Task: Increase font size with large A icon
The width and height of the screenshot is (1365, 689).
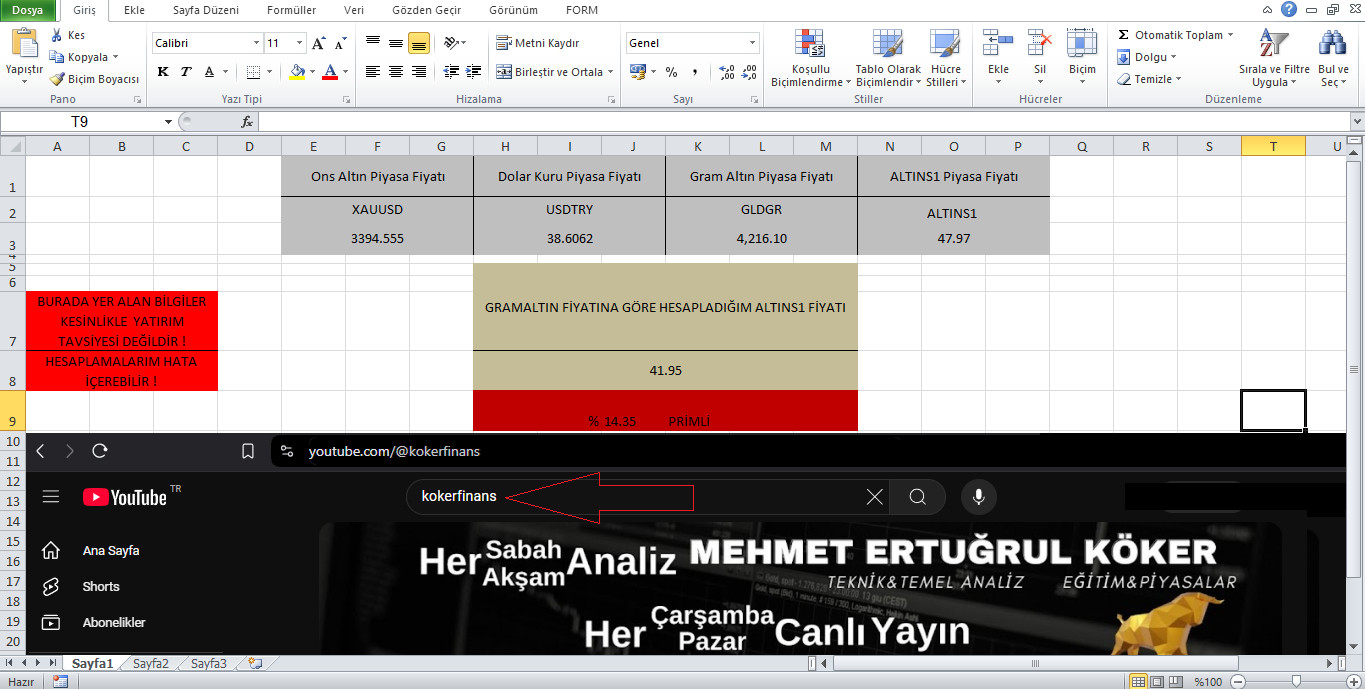Action: point(319,43)
